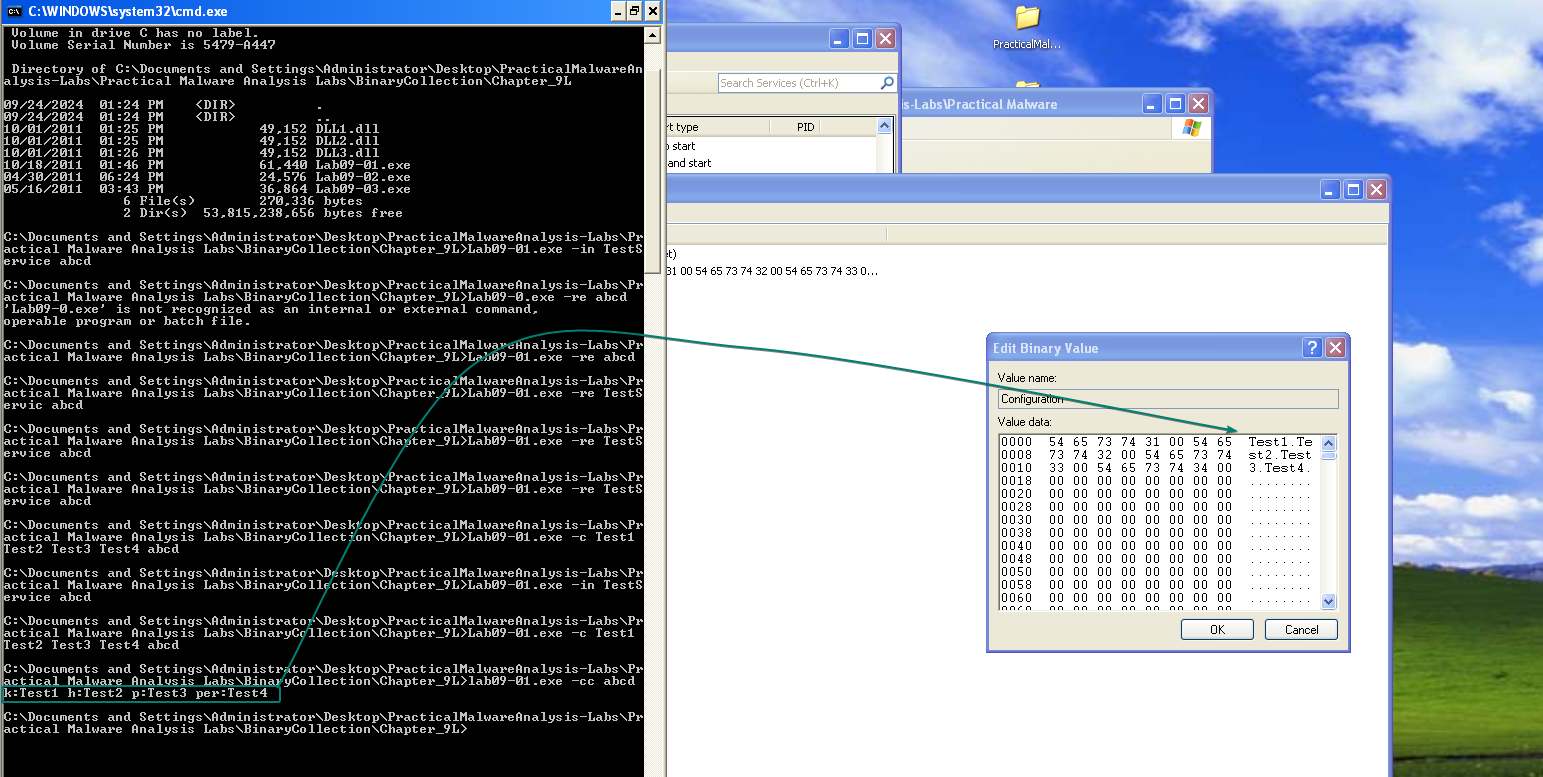Click the help question mark in Edit Binary Value
Screen dimensions: 1543x777
coord(1312,348)
